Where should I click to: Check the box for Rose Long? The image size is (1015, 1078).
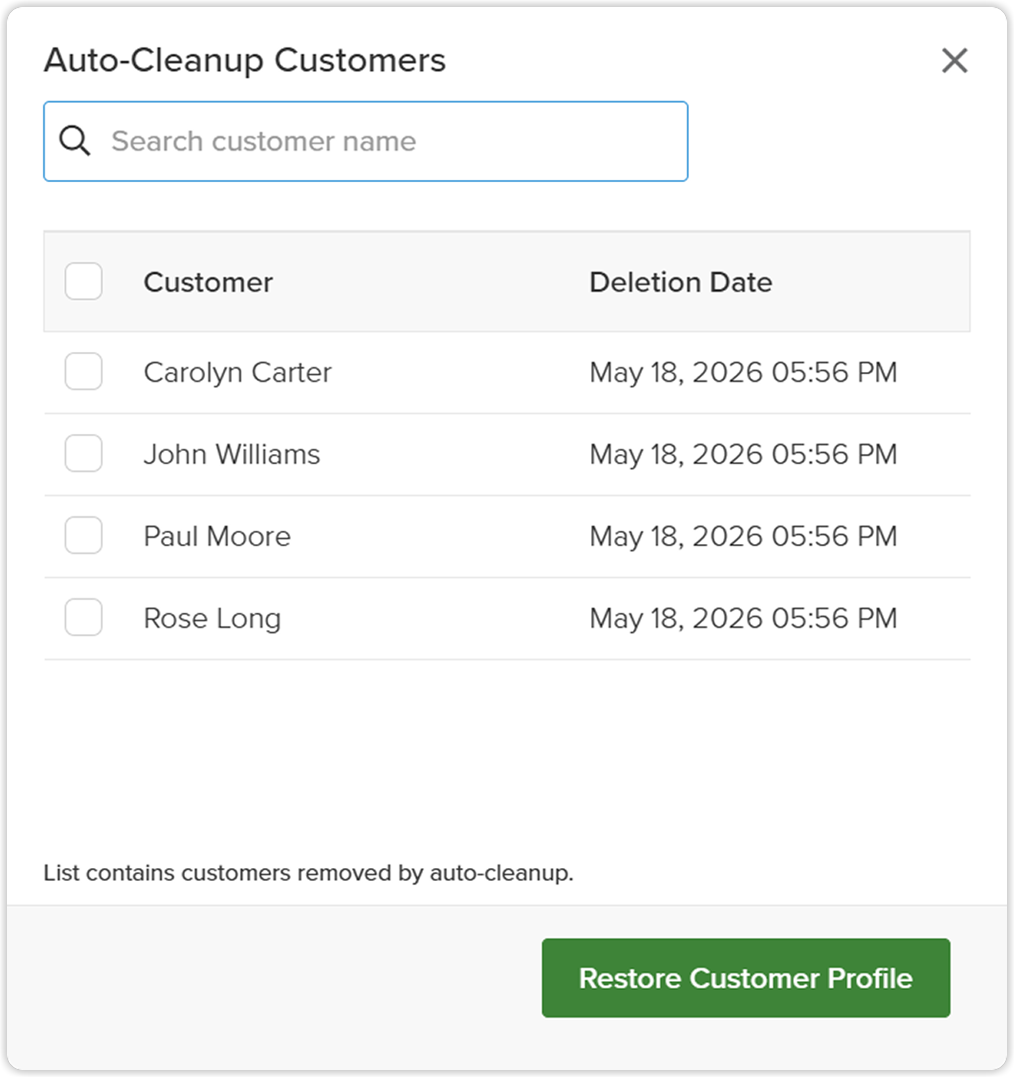[83, 617]
